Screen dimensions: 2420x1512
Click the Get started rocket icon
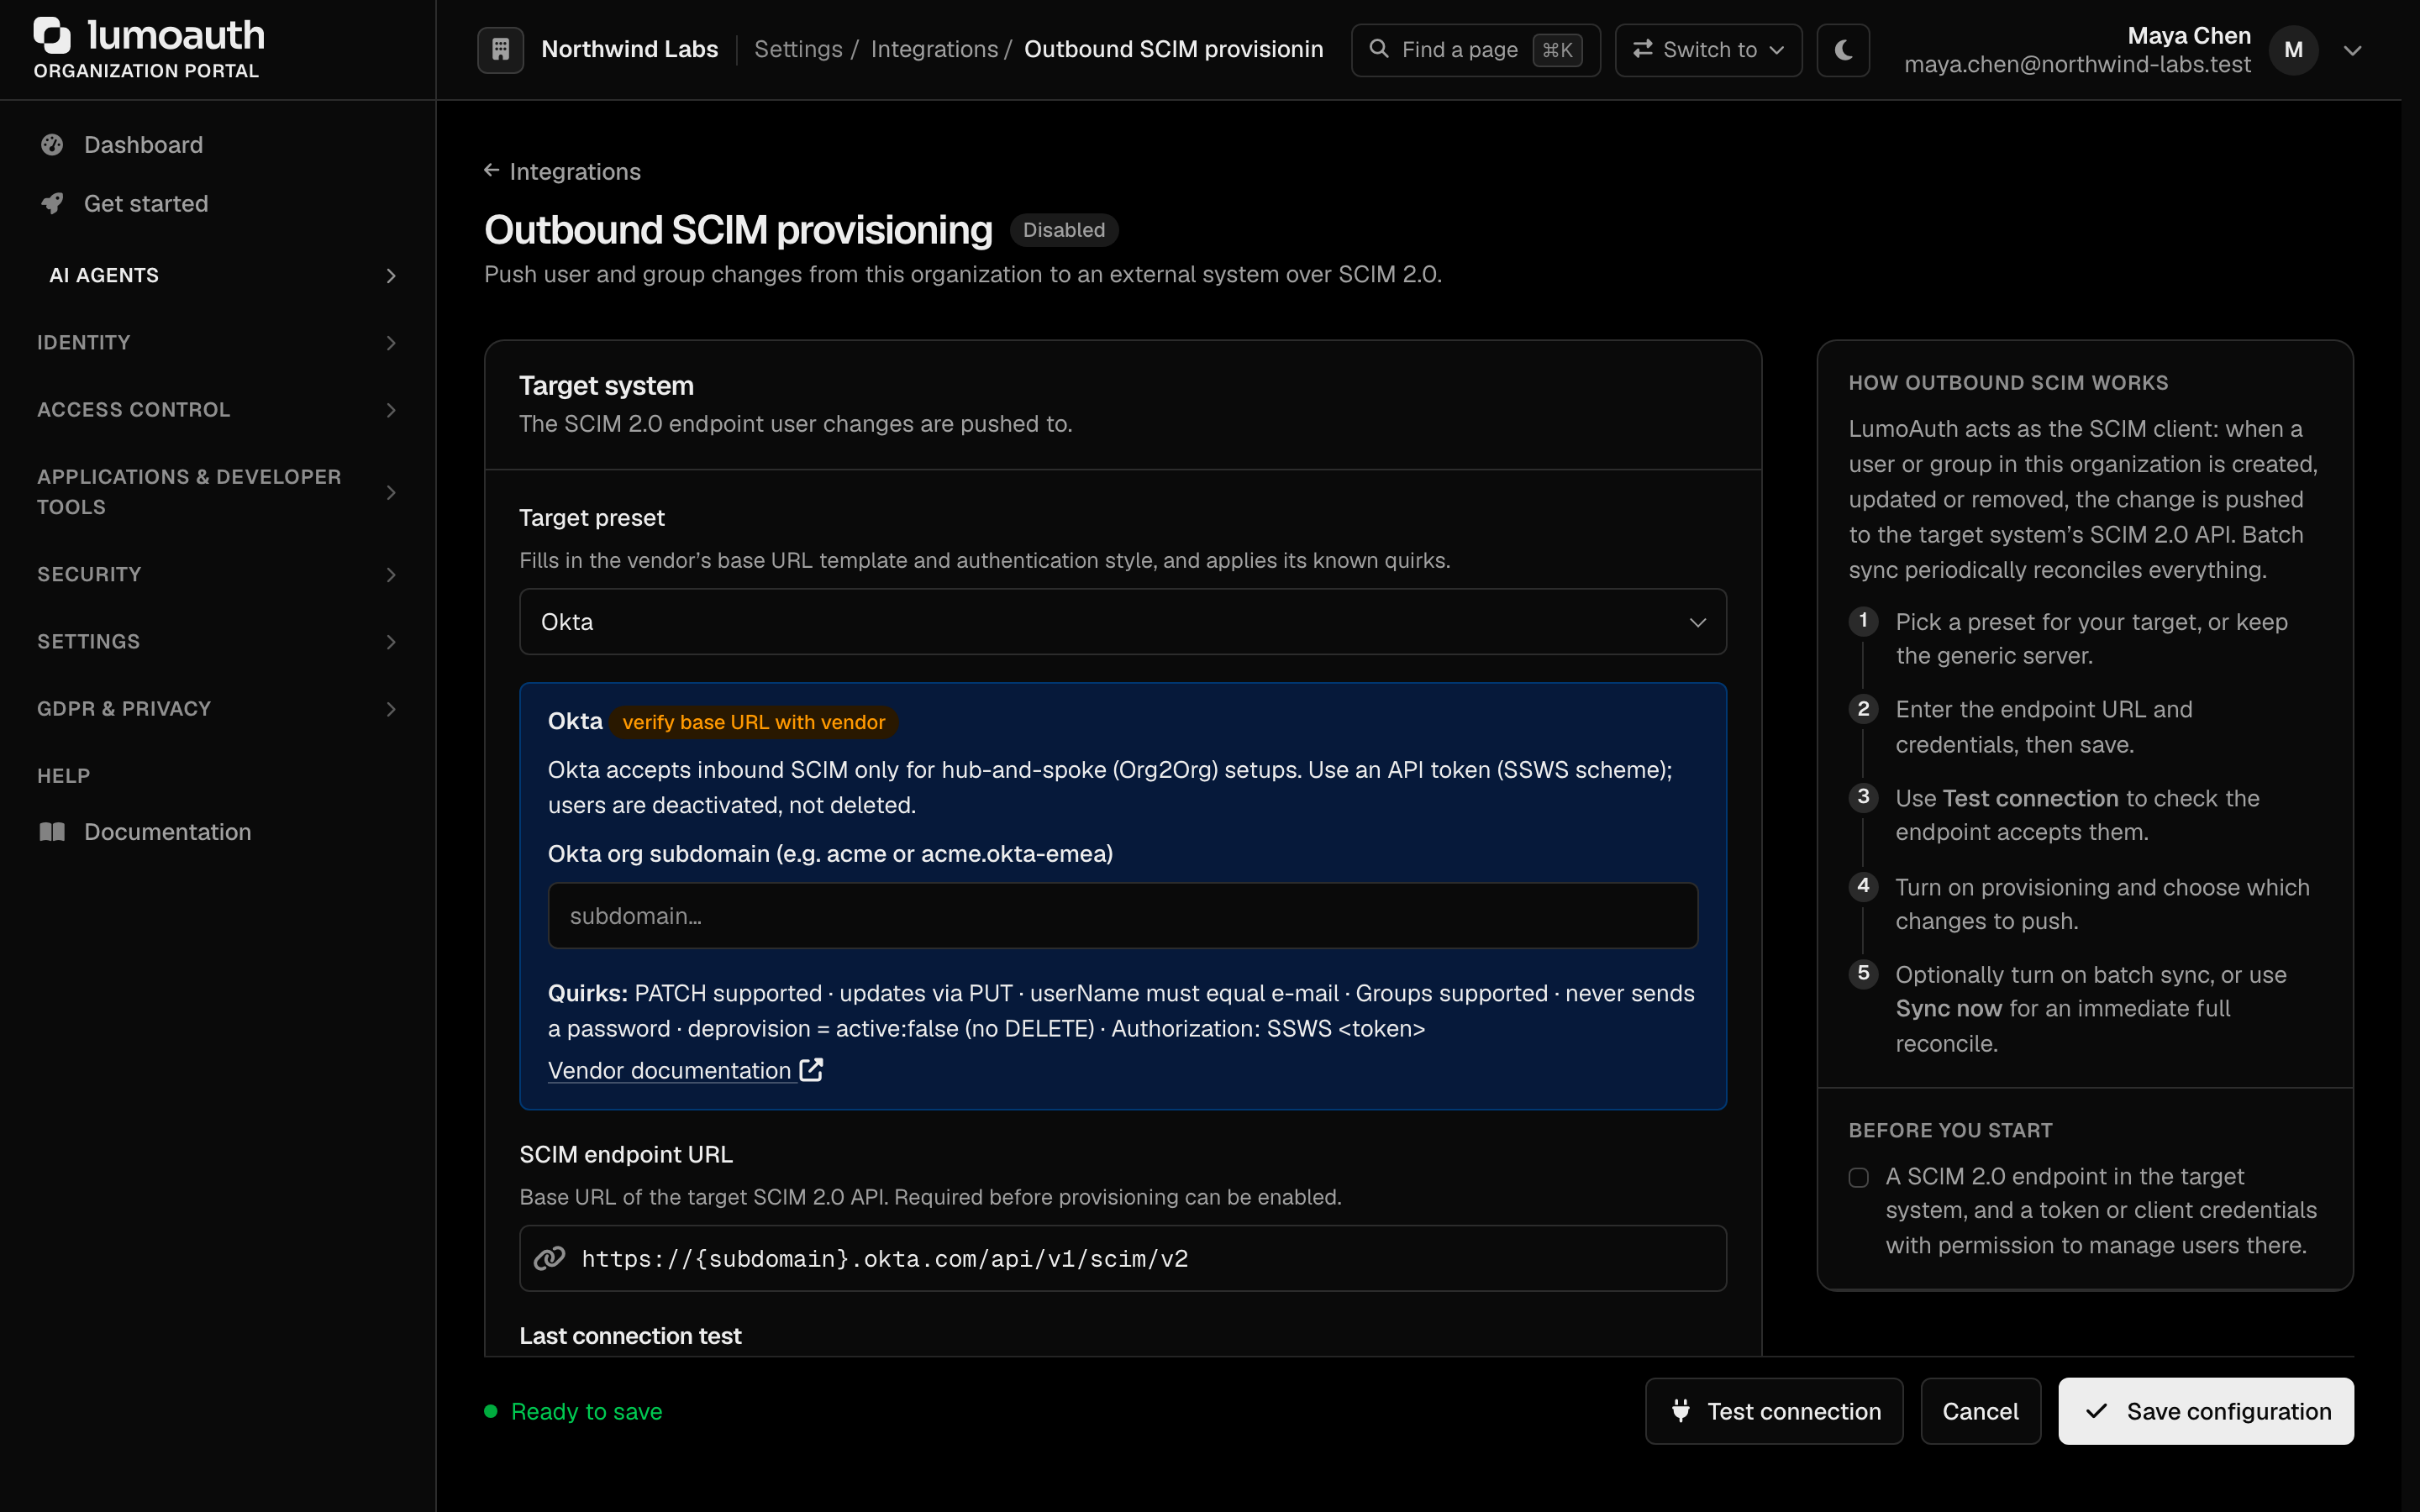pyautogui.click(x=52, y=204)
